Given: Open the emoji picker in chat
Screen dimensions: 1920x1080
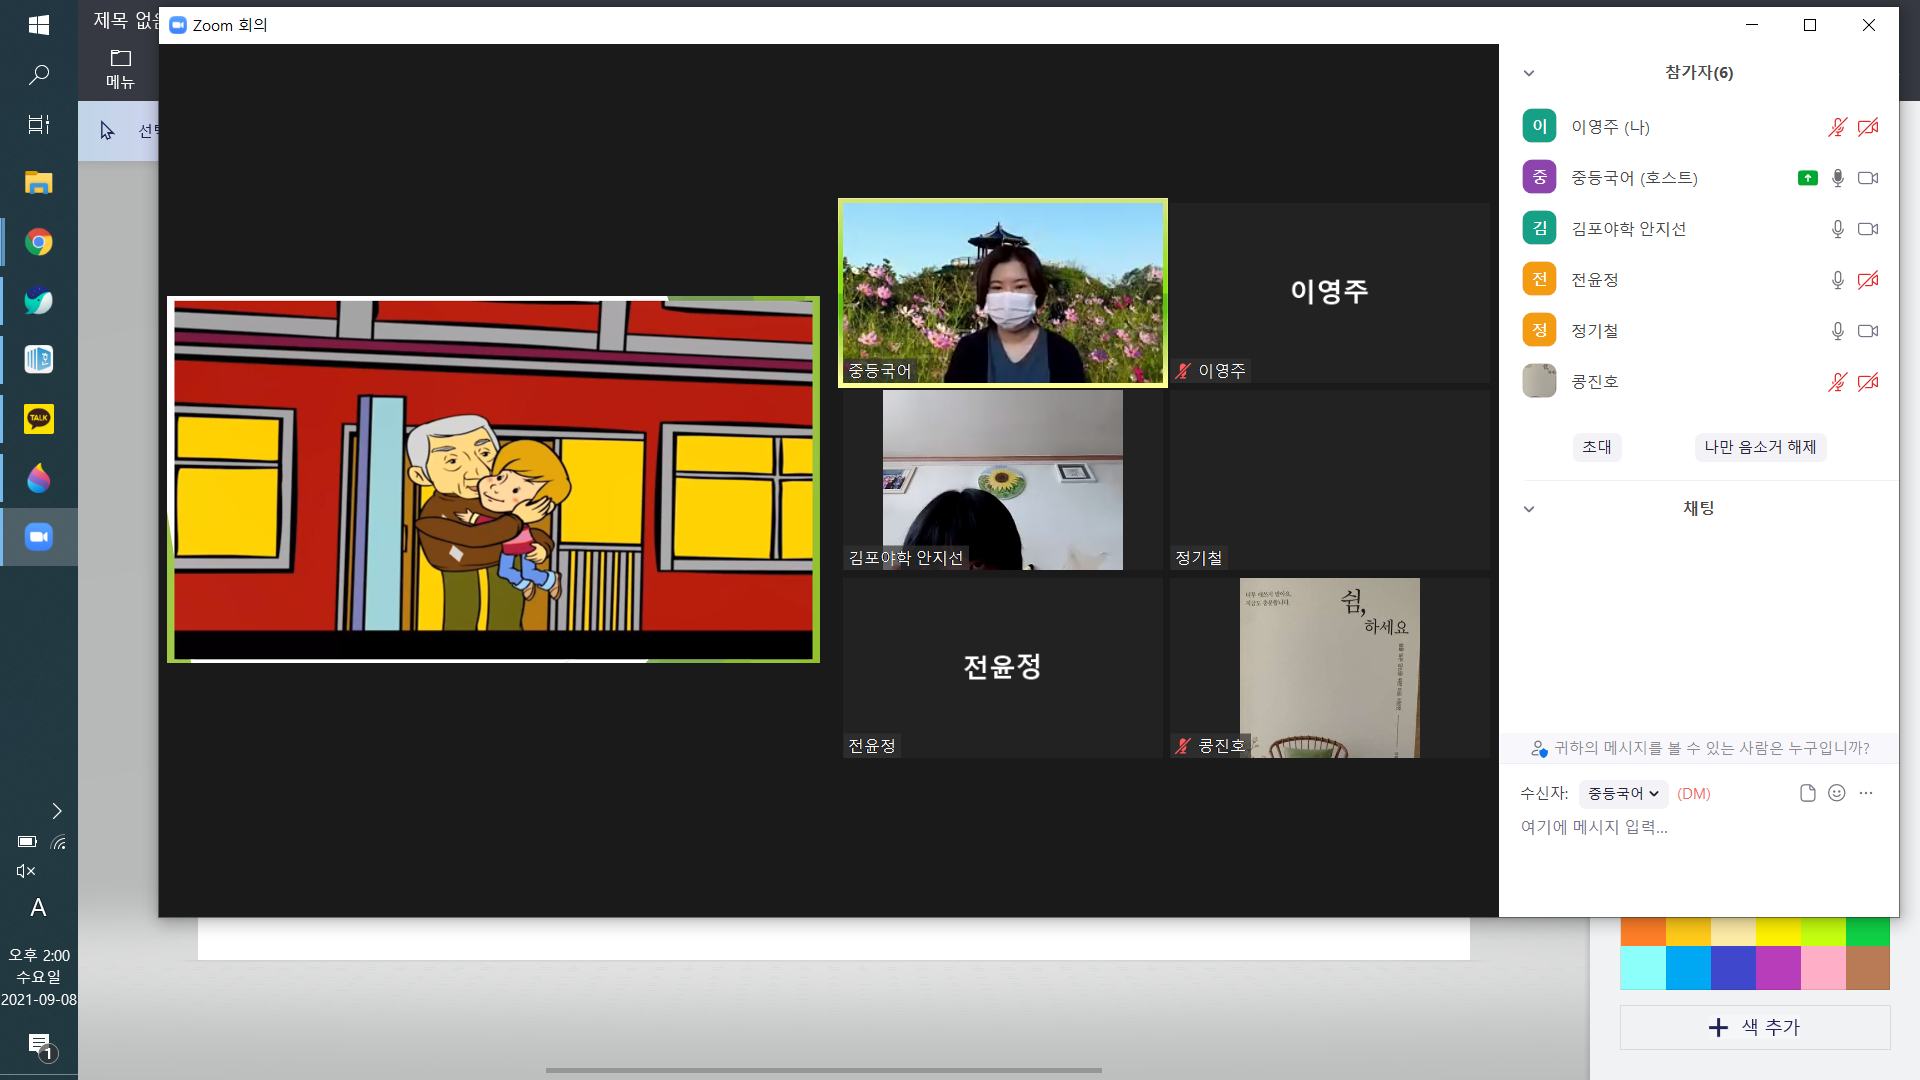Looking at the screenshot, I should point(1837,793).
